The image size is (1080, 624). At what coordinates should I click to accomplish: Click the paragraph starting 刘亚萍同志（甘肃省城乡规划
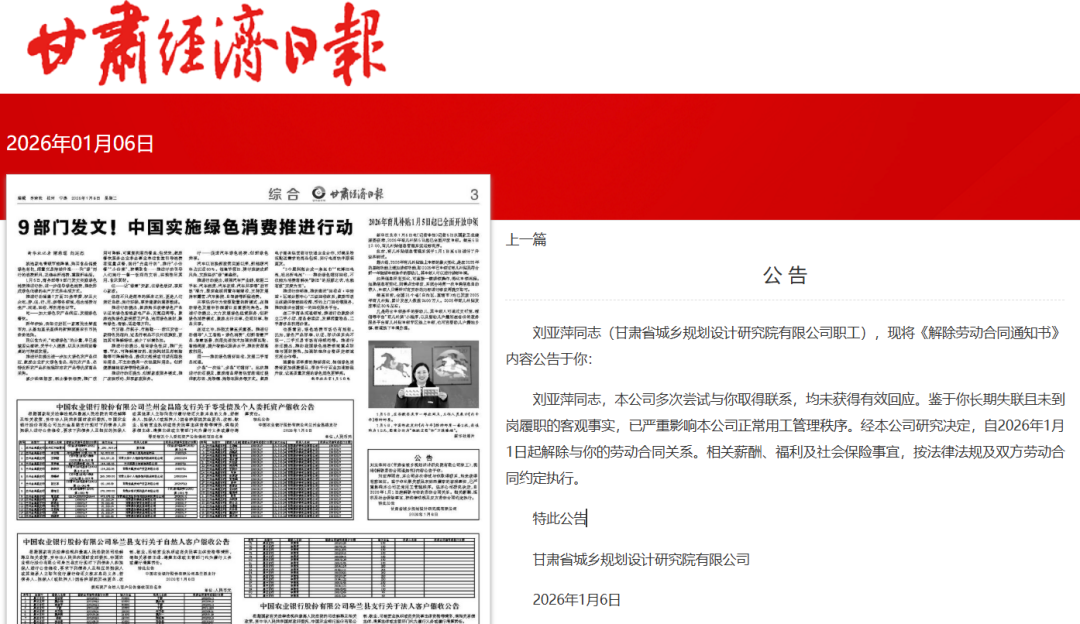pyautogui.click(x=785, y=346)
